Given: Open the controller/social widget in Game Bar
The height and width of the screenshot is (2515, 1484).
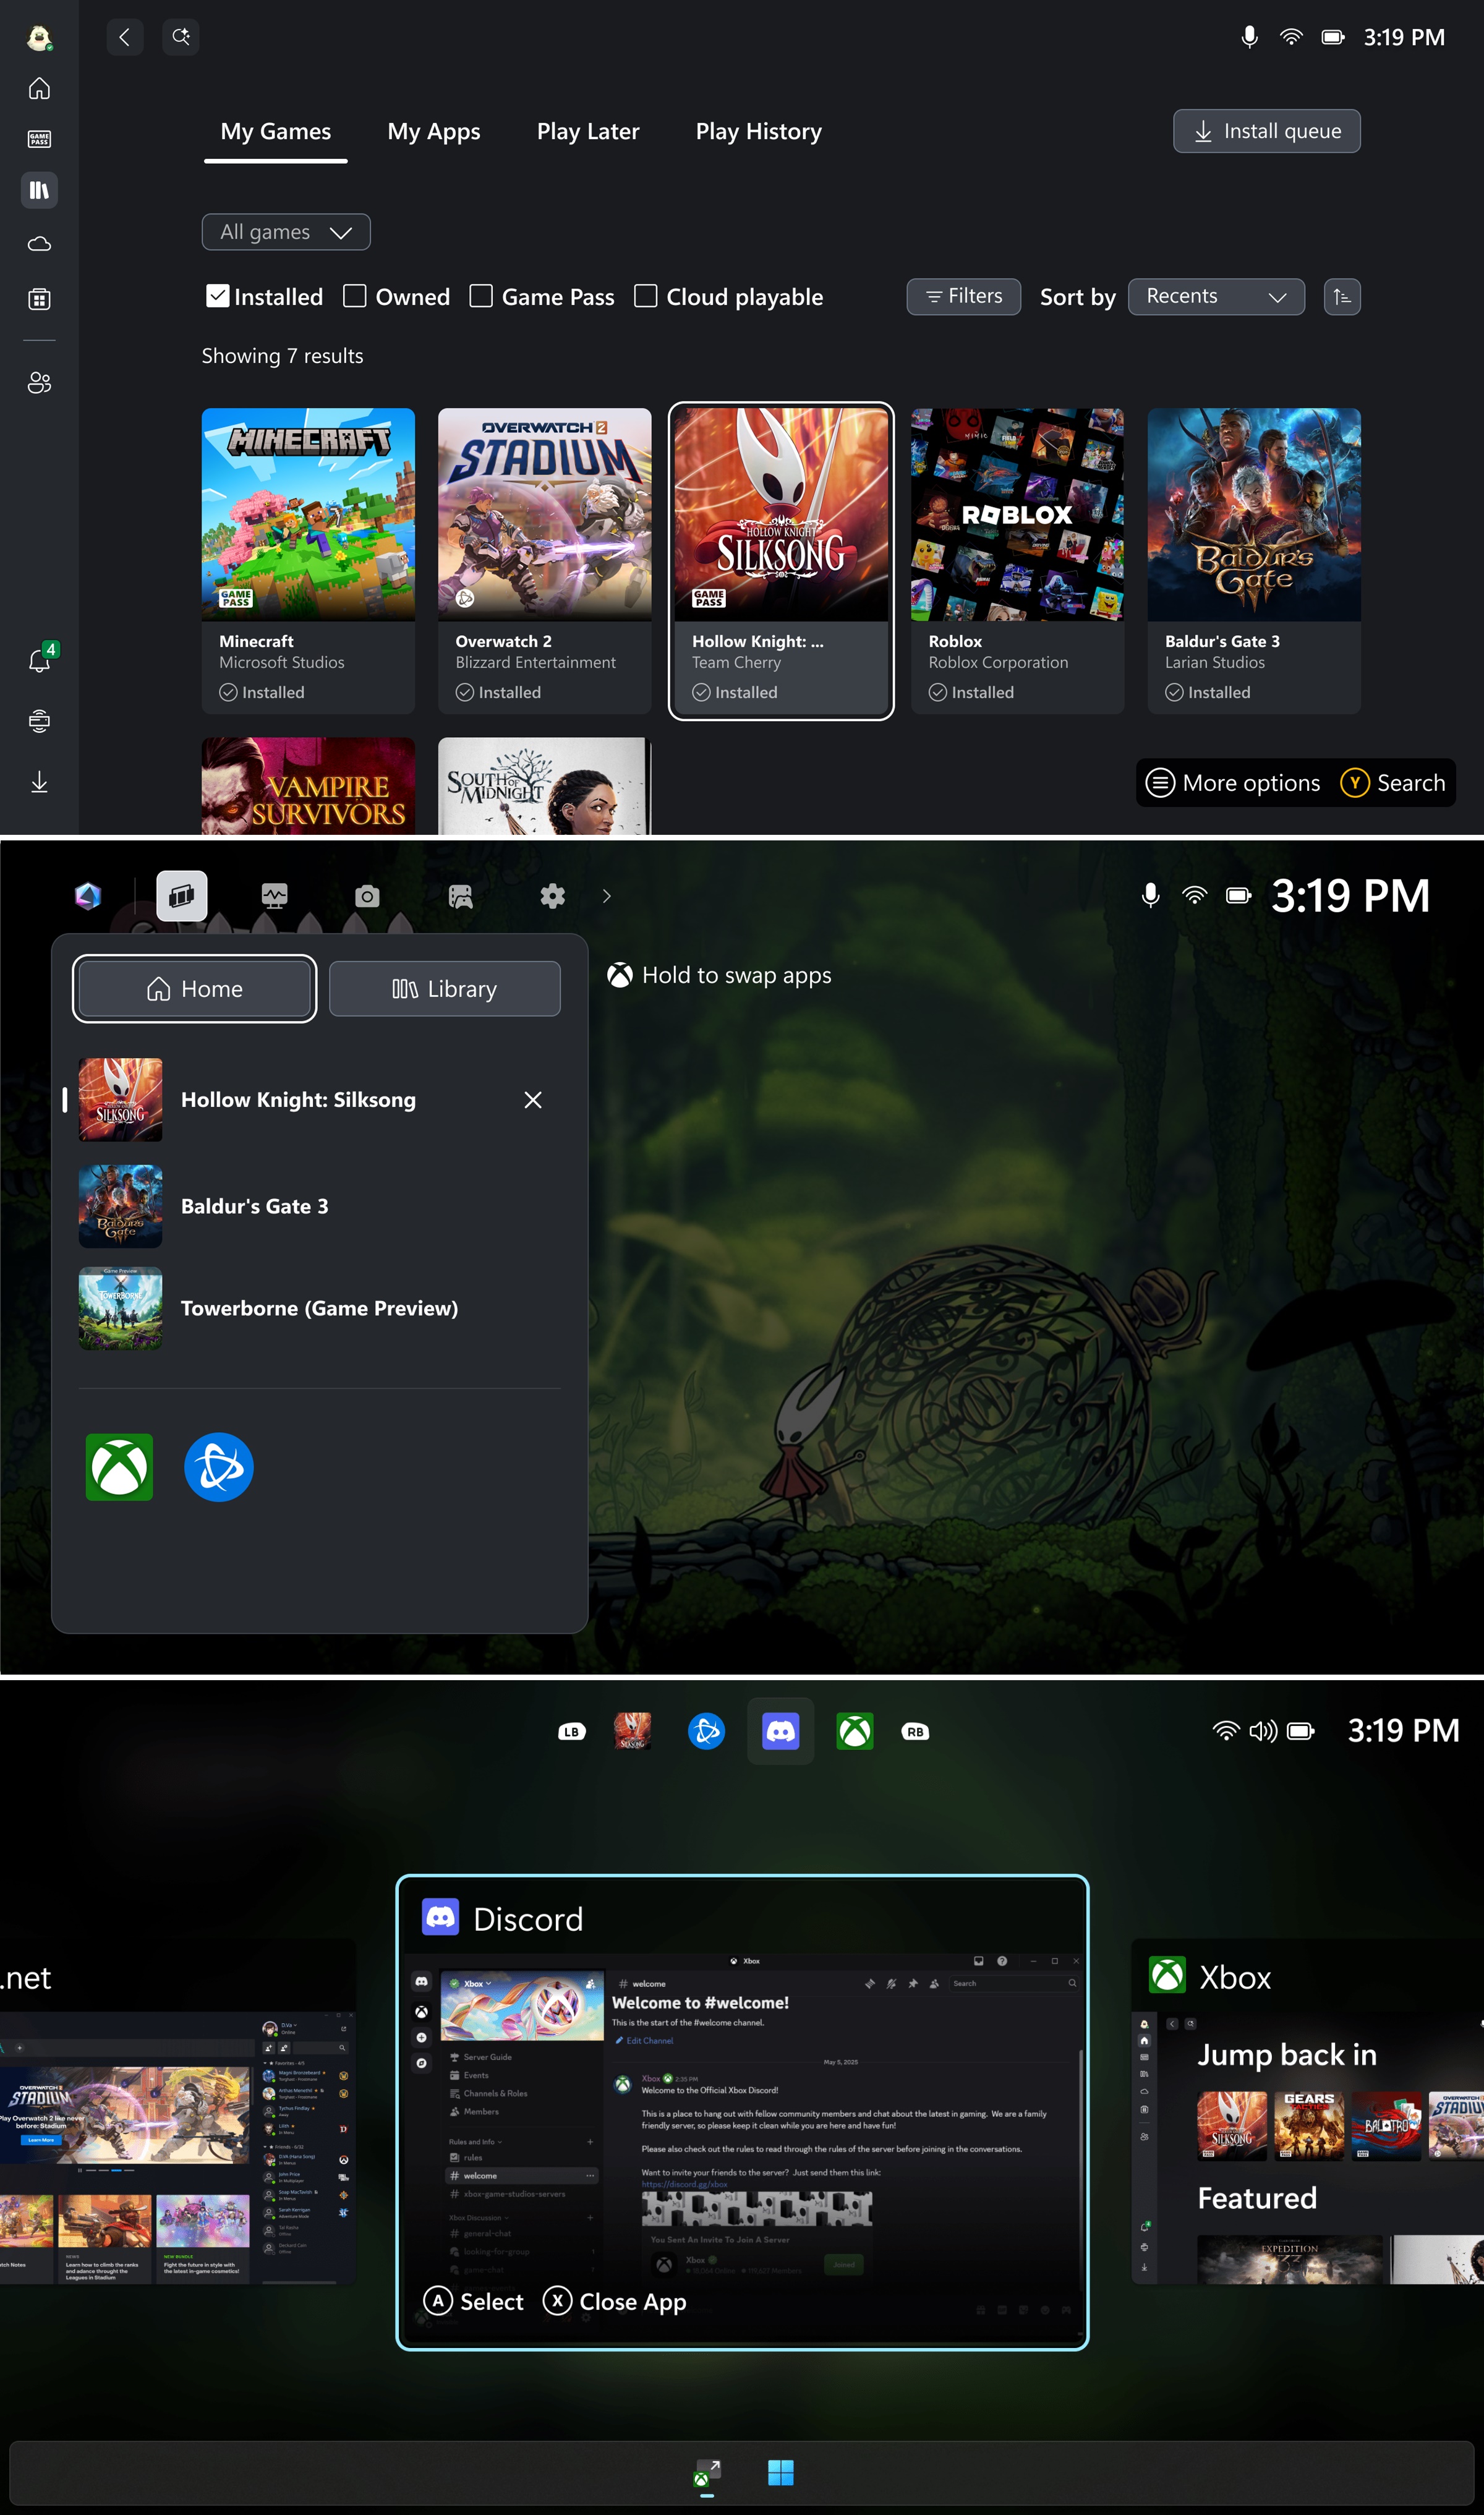Looking at the screenshot, I should (460, 896).
